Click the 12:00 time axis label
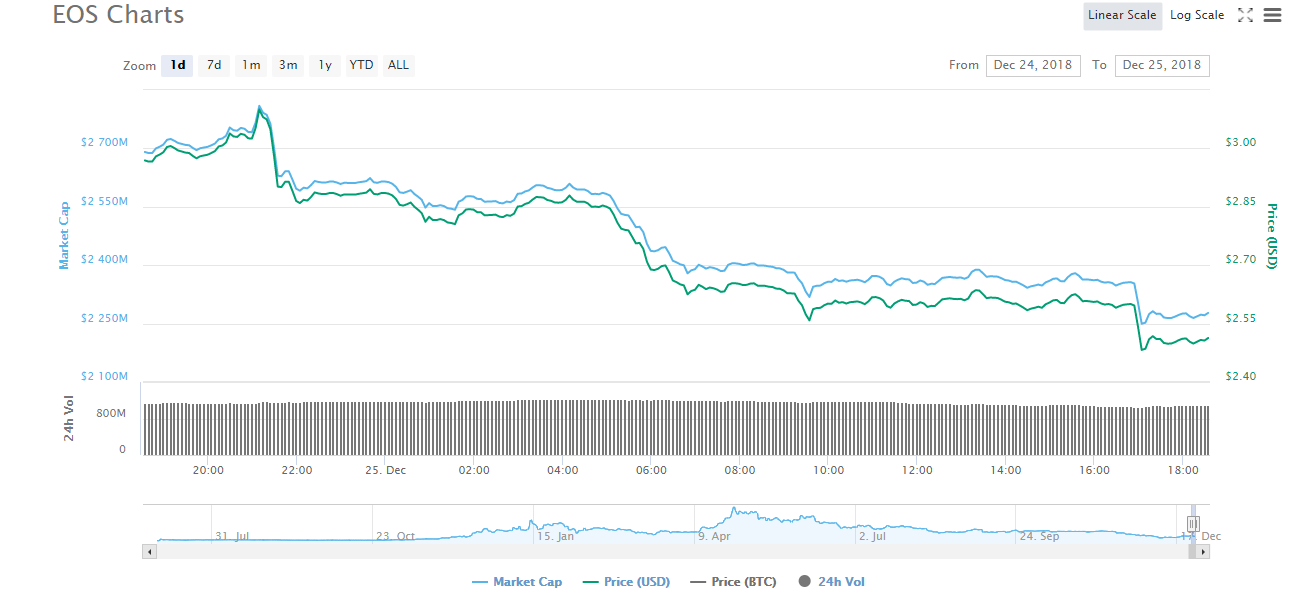This screenshot has height=597, width=1289. [917, 470]
